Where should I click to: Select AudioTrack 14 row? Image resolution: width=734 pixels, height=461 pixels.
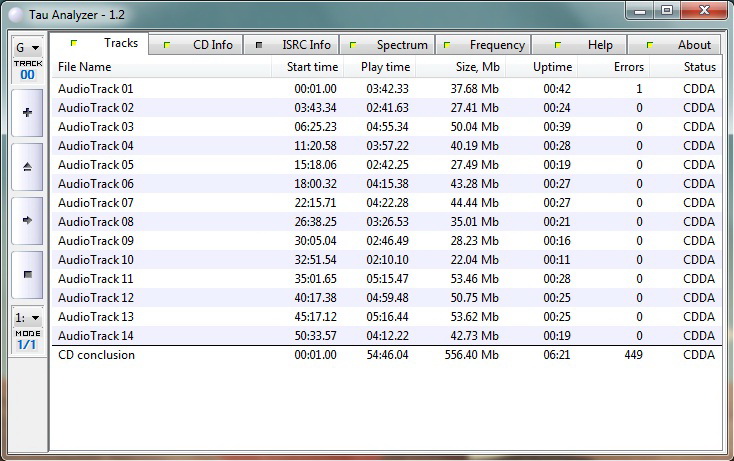96,336
